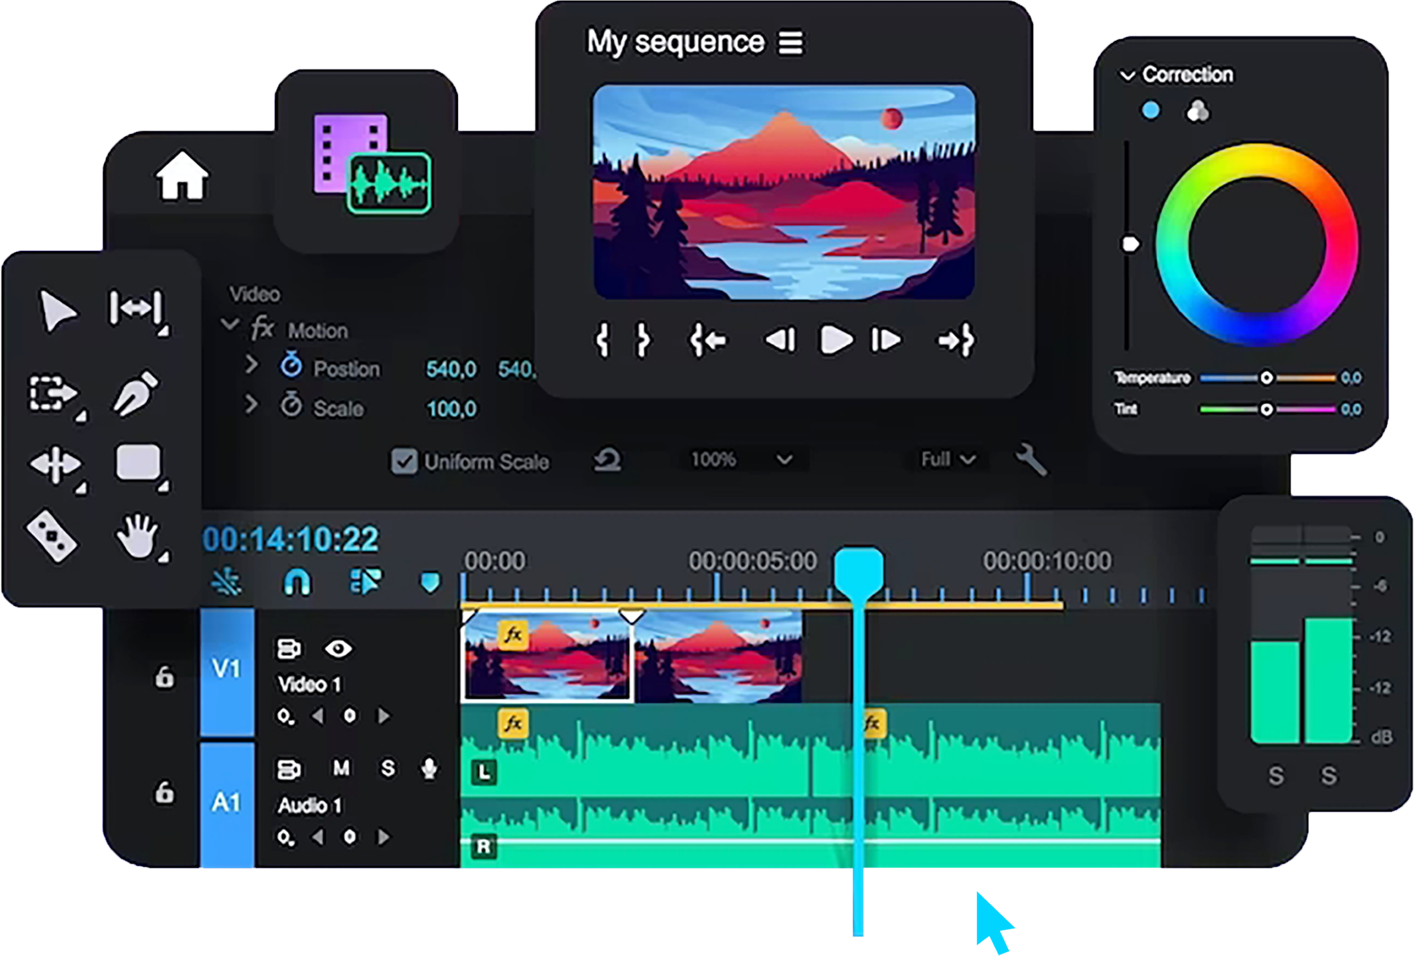Screen dimensions: 1414x956
Task: Uncheck Uniform Scale checkbox
Action: [404, 461]
